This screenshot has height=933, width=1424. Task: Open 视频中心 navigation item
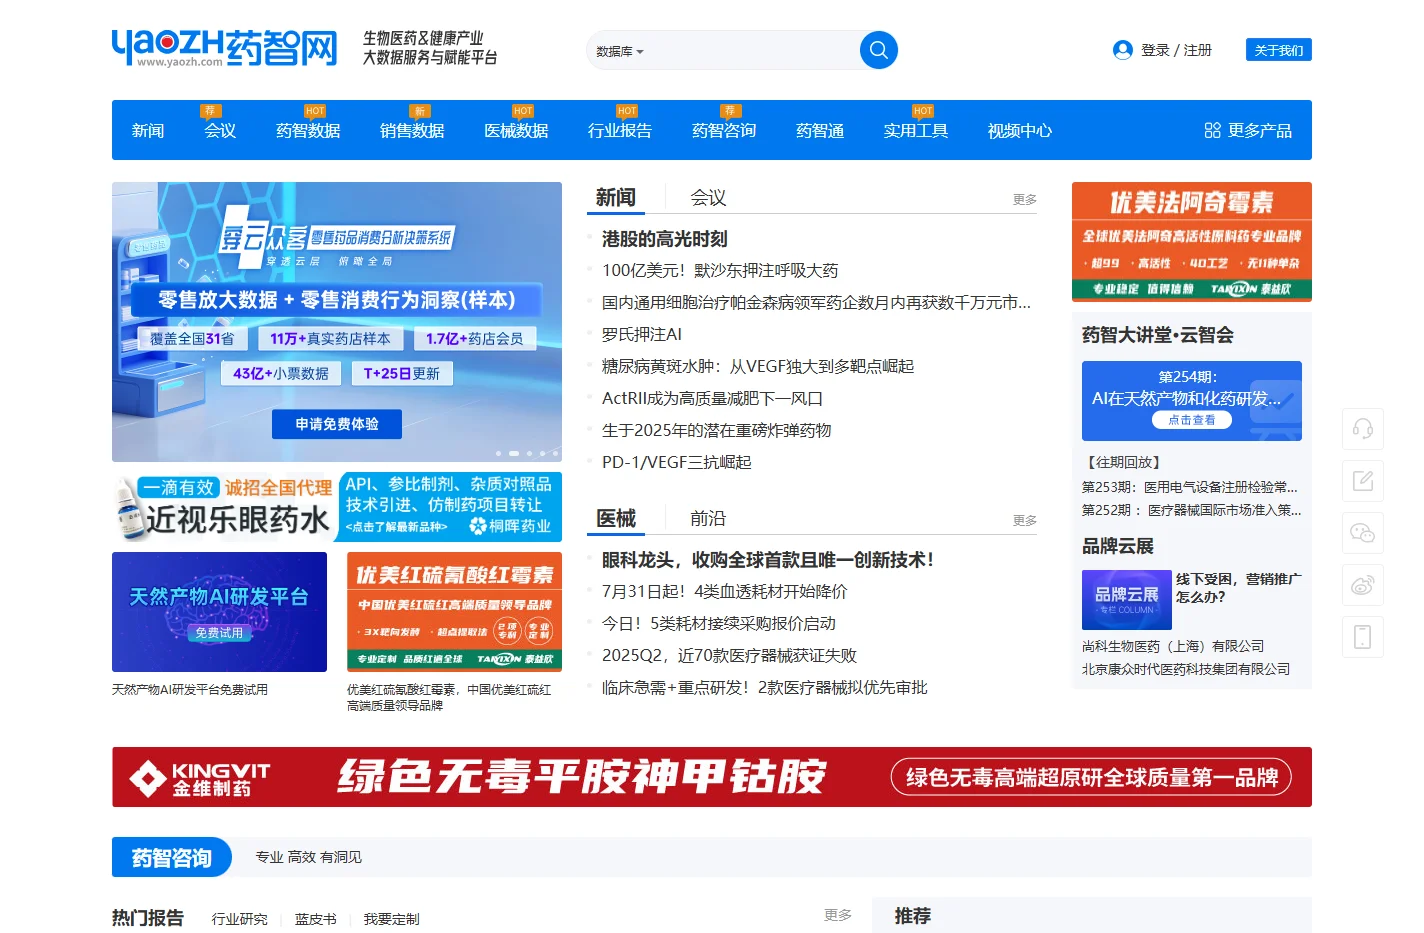click(x=1020, y=131)
